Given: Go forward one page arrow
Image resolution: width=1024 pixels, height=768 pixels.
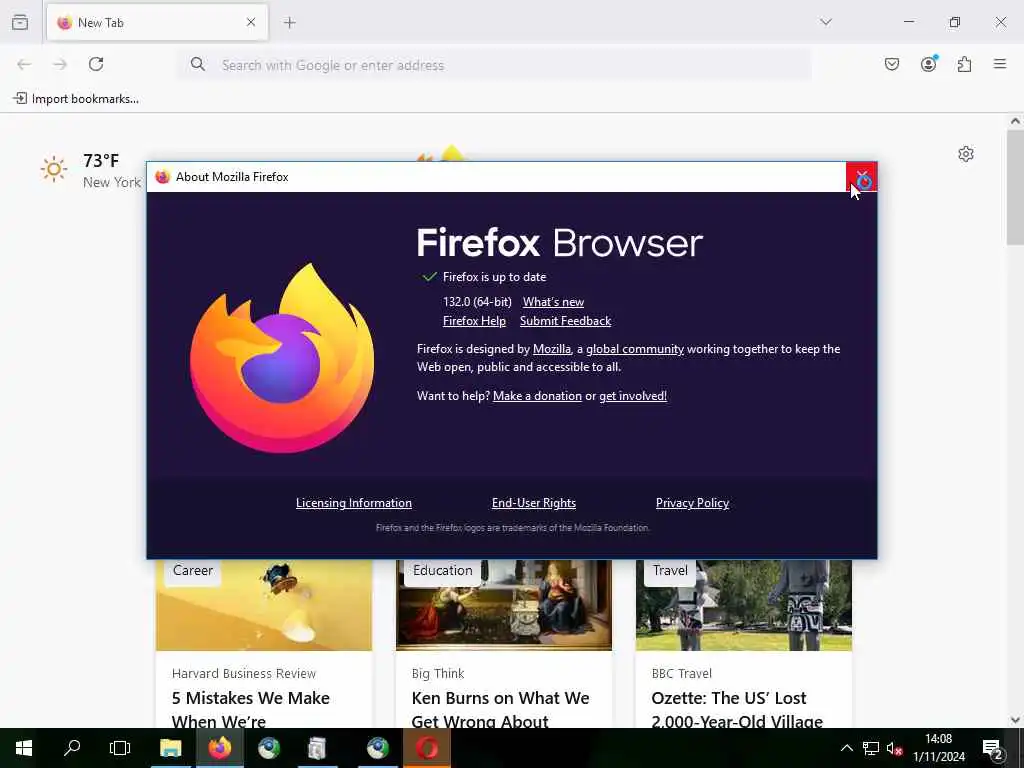Looking at the screenshot, I should [x=60, y=64].
